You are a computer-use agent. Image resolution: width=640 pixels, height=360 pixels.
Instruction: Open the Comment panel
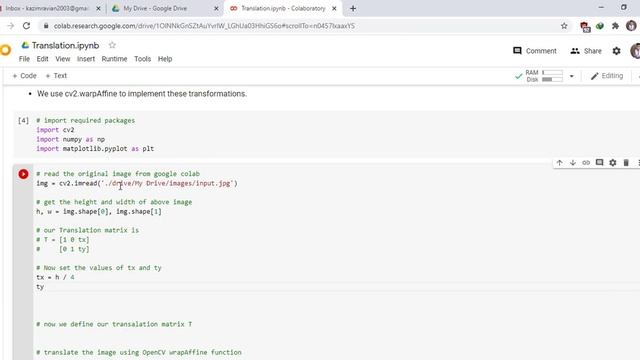(535, 51)
